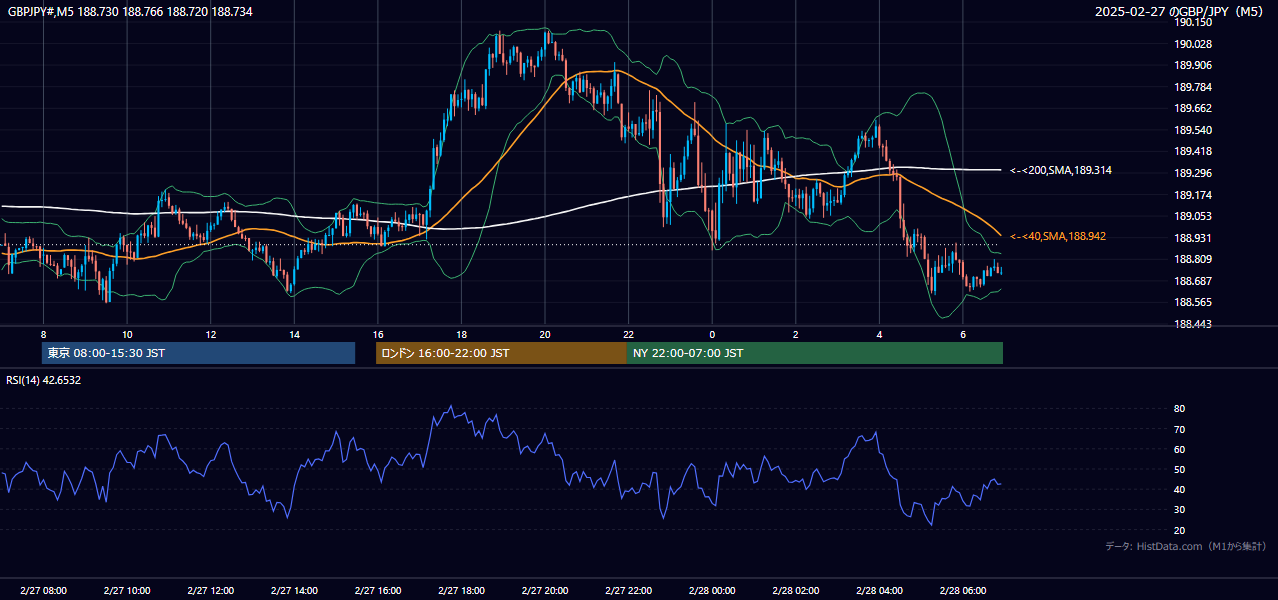Select the 40 SMA label reading 188.942
The image size is (1278, 600).
[x=1058, y=236]
